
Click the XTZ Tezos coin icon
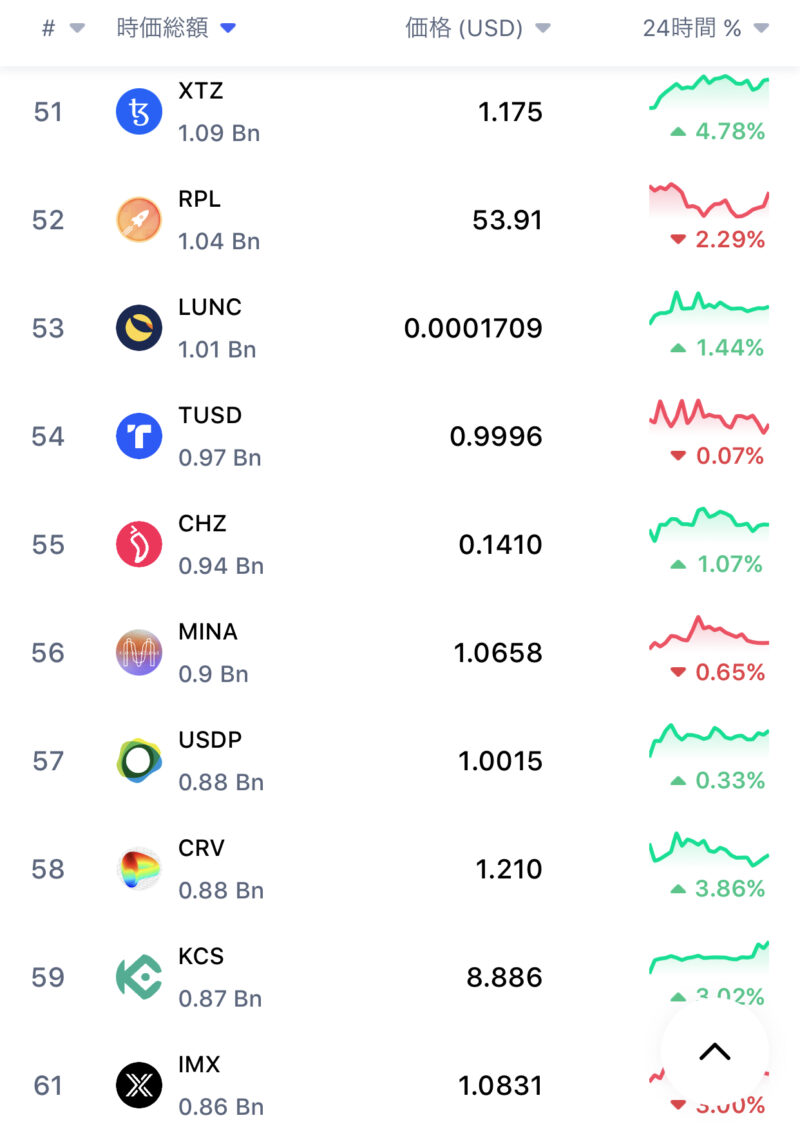(x=139, y=112)
